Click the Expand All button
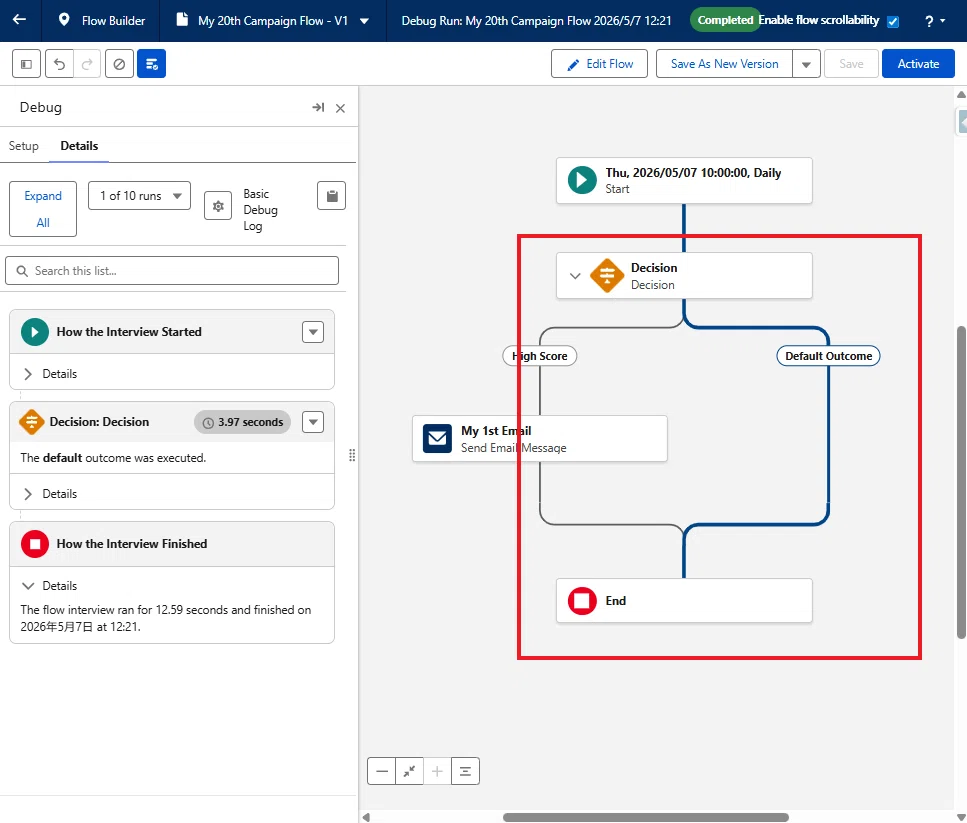Image resolution: width=967 pixels, height=823 pixels. (x=43, y=209)
